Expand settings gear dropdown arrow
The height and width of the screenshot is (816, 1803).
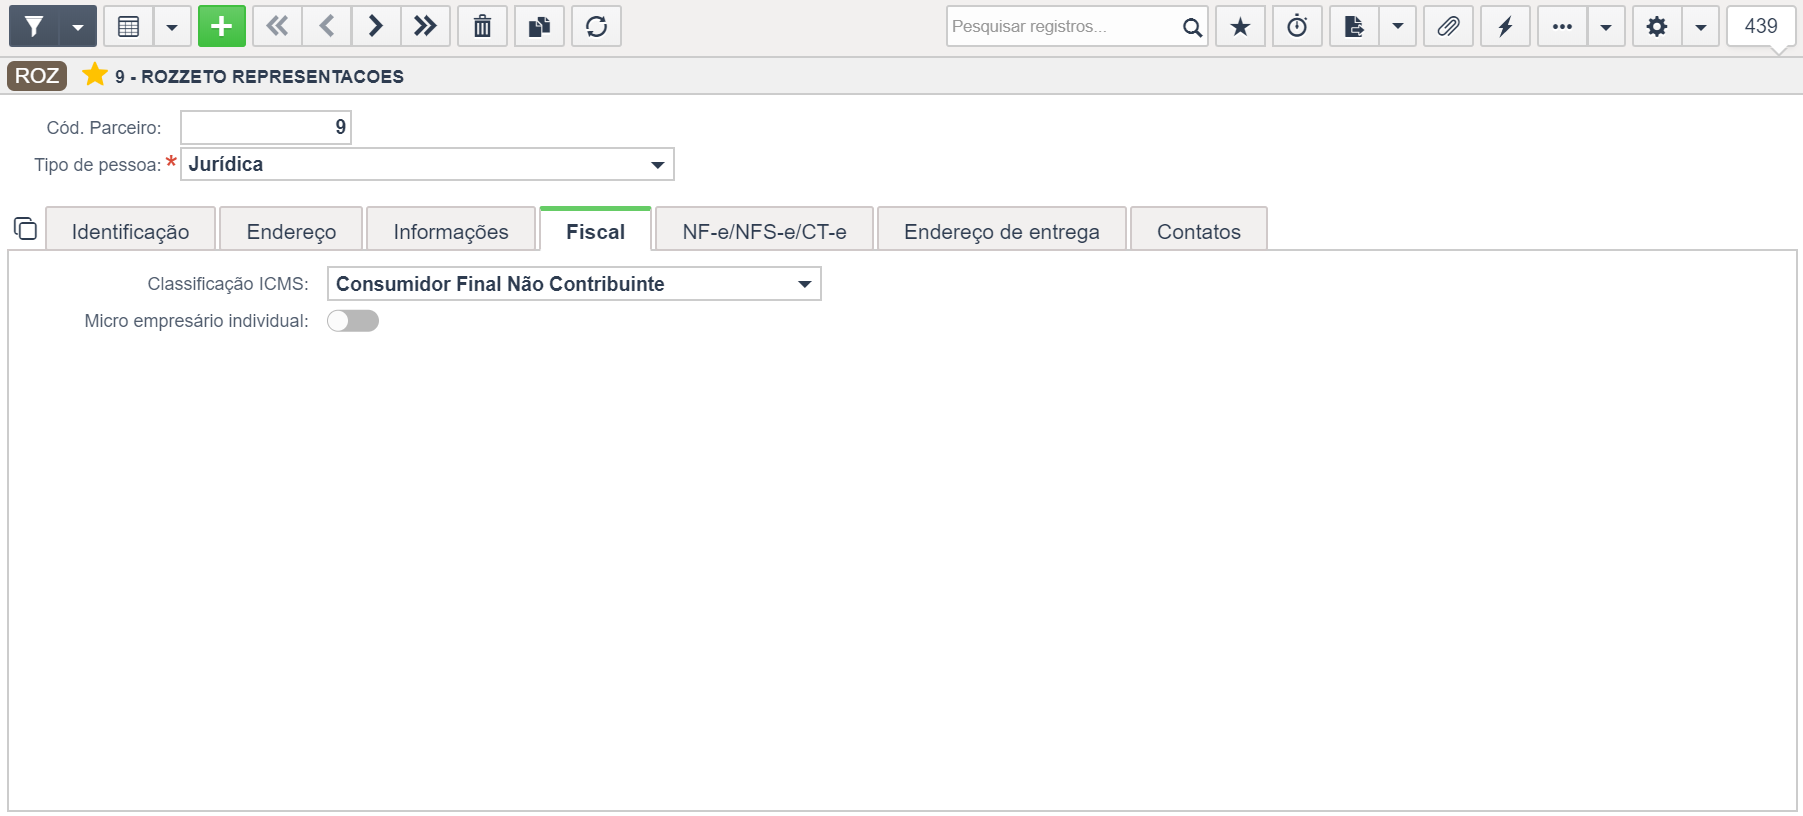[x=1701, y=26]
